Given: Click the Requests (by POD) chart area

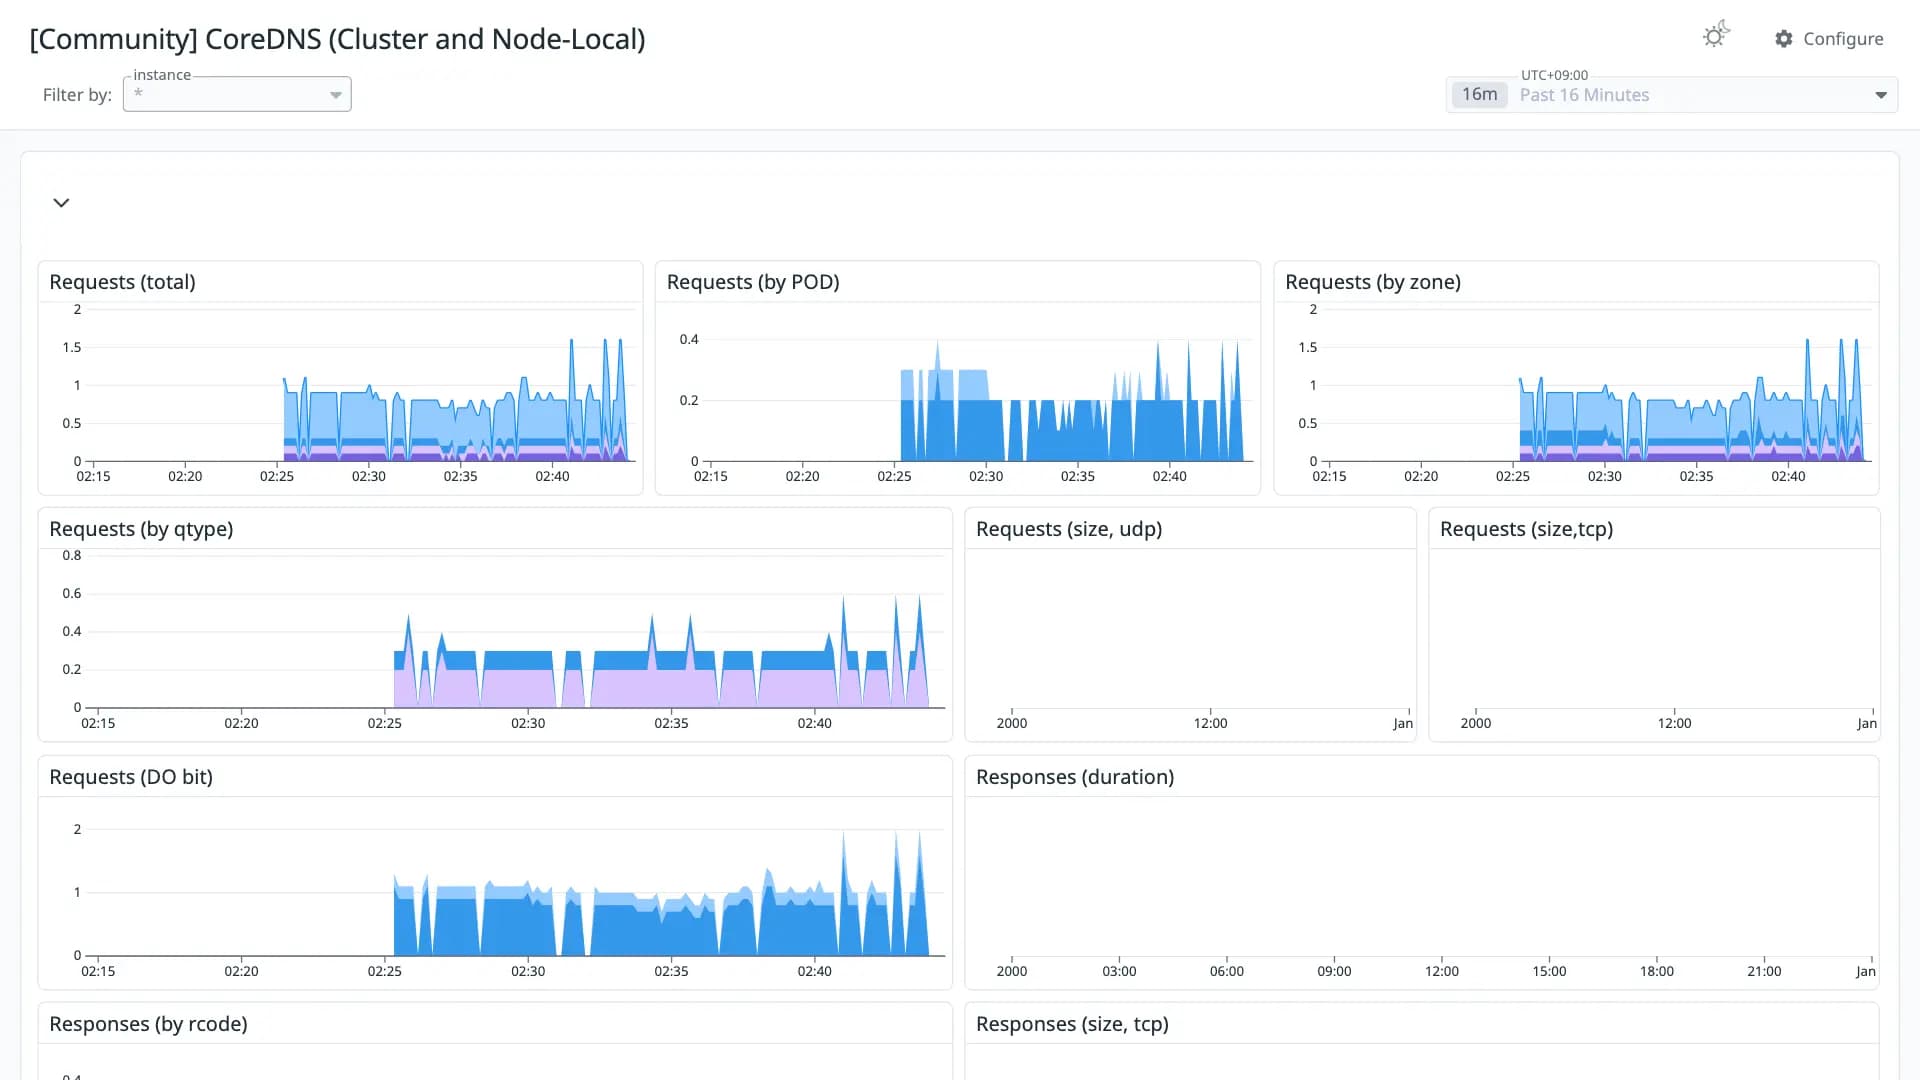Looking at the screenshot, I should [x=978, y=385].
